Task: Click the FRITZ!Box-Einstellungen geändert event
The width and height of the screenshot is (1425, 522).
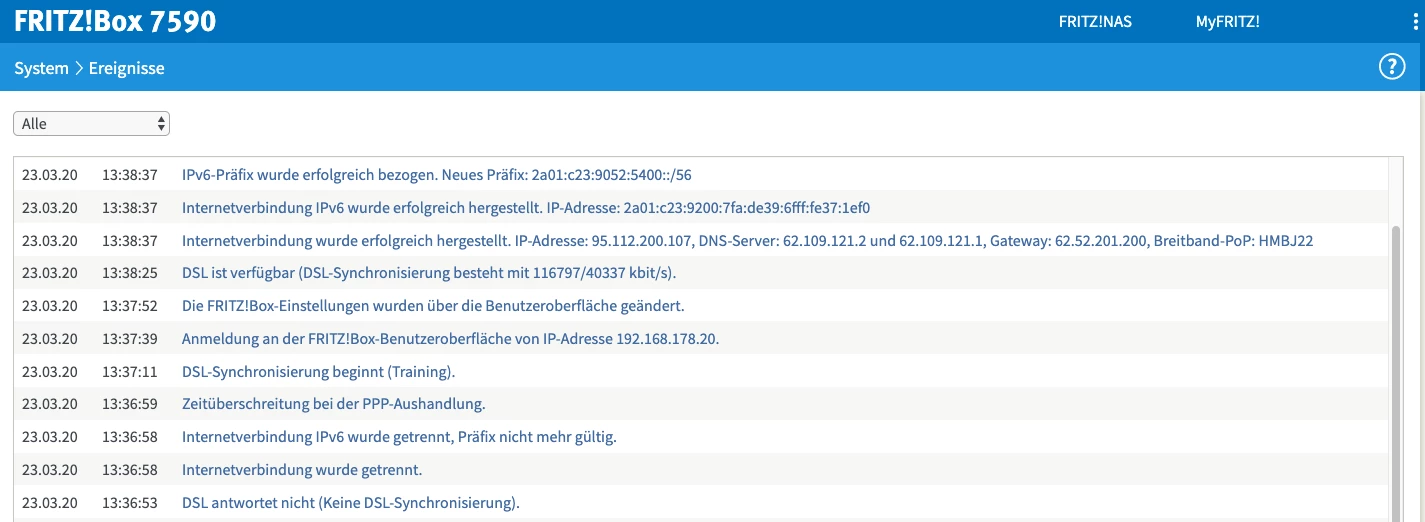Action: coord(432,306)
